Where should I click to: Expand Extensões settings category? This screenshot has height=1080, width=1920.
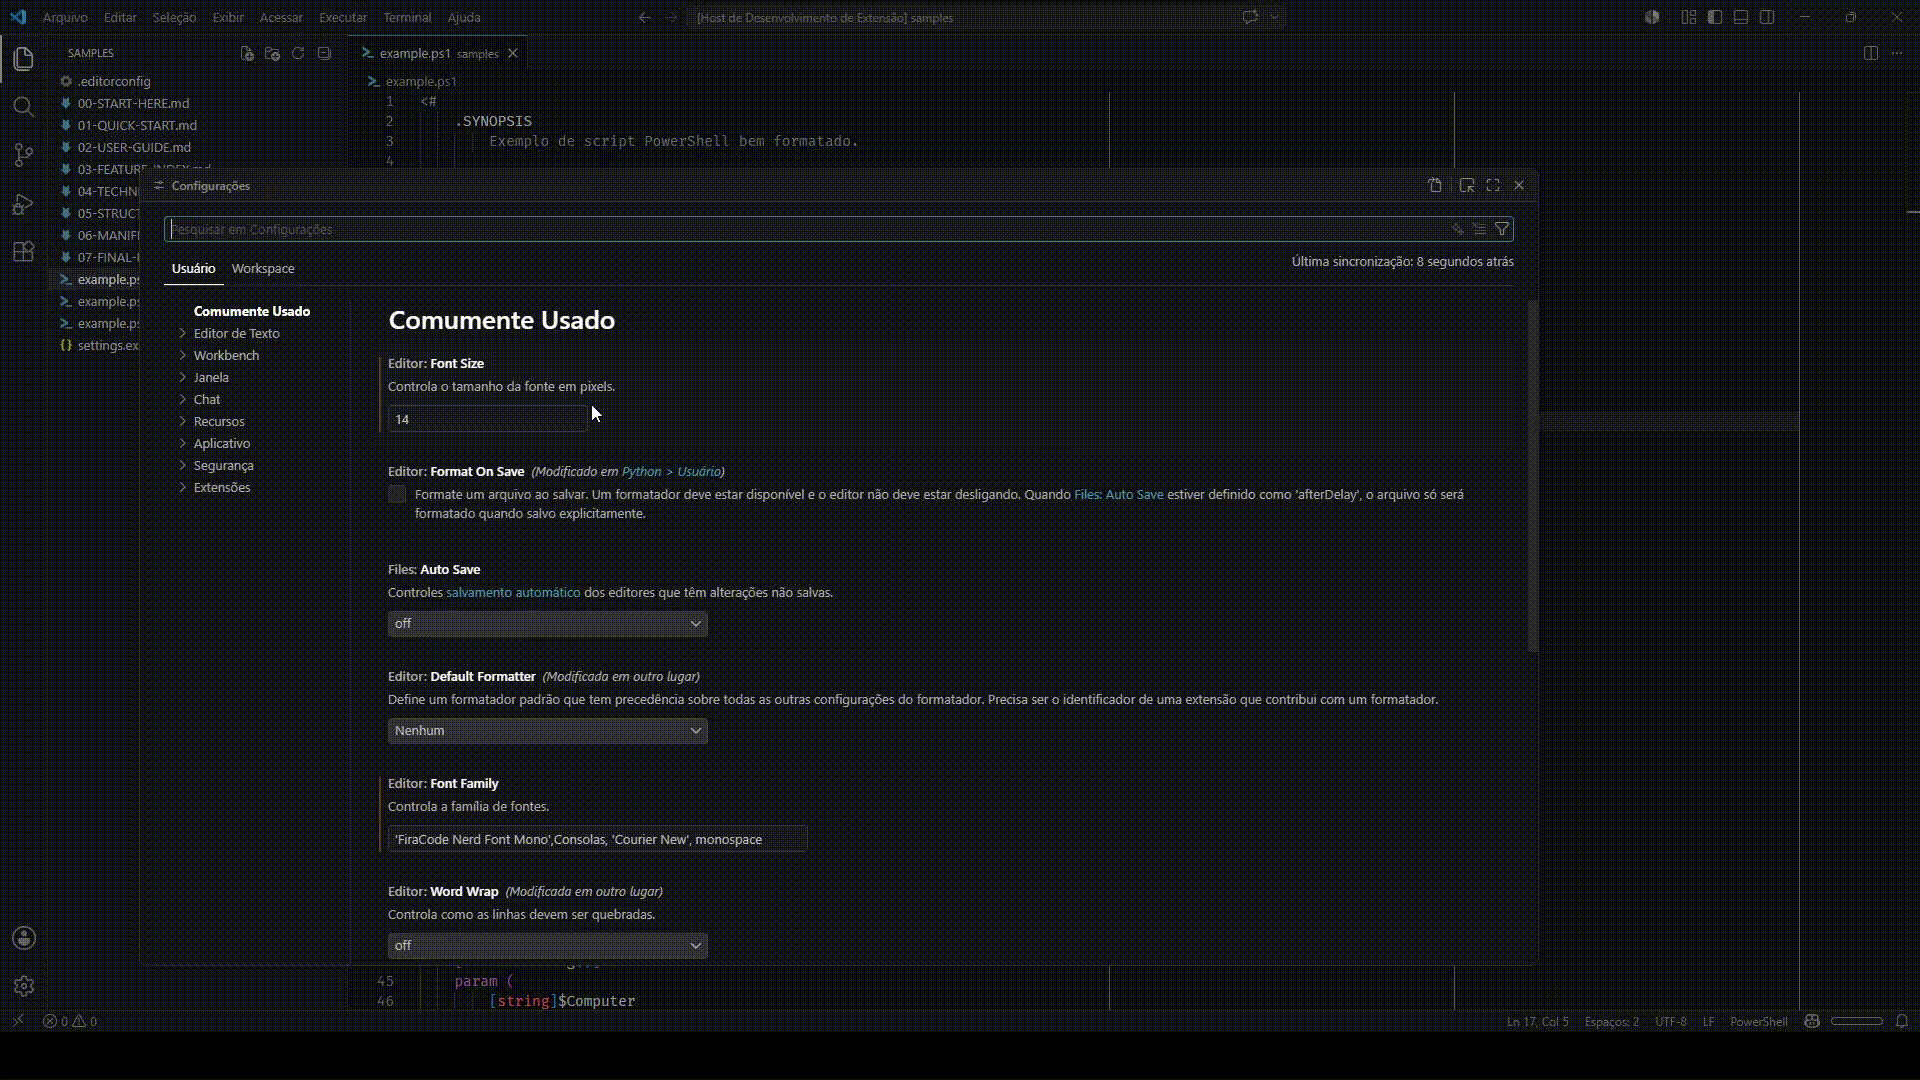[x=222, y=487]
